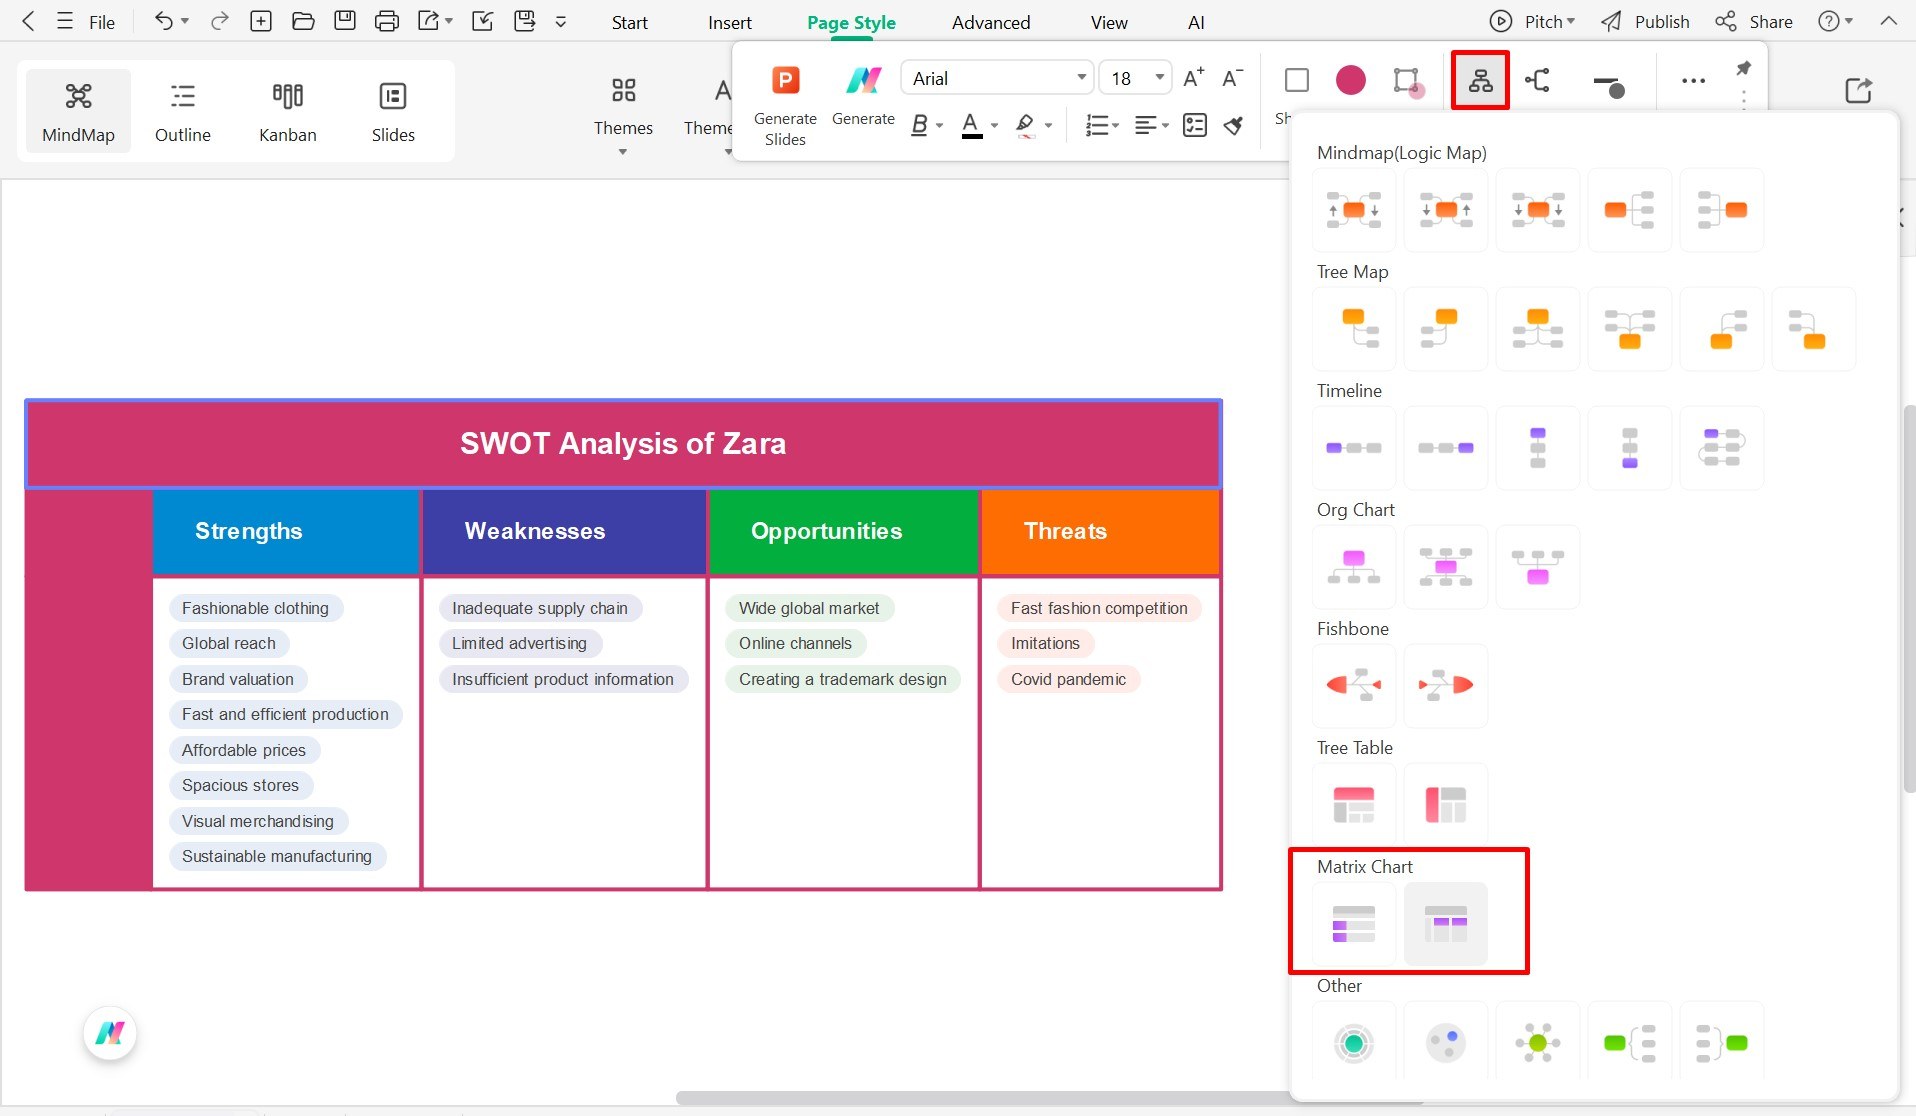This screenshot has width=1916, height=1116.
Task: Open the File menu
Action: 102,22
